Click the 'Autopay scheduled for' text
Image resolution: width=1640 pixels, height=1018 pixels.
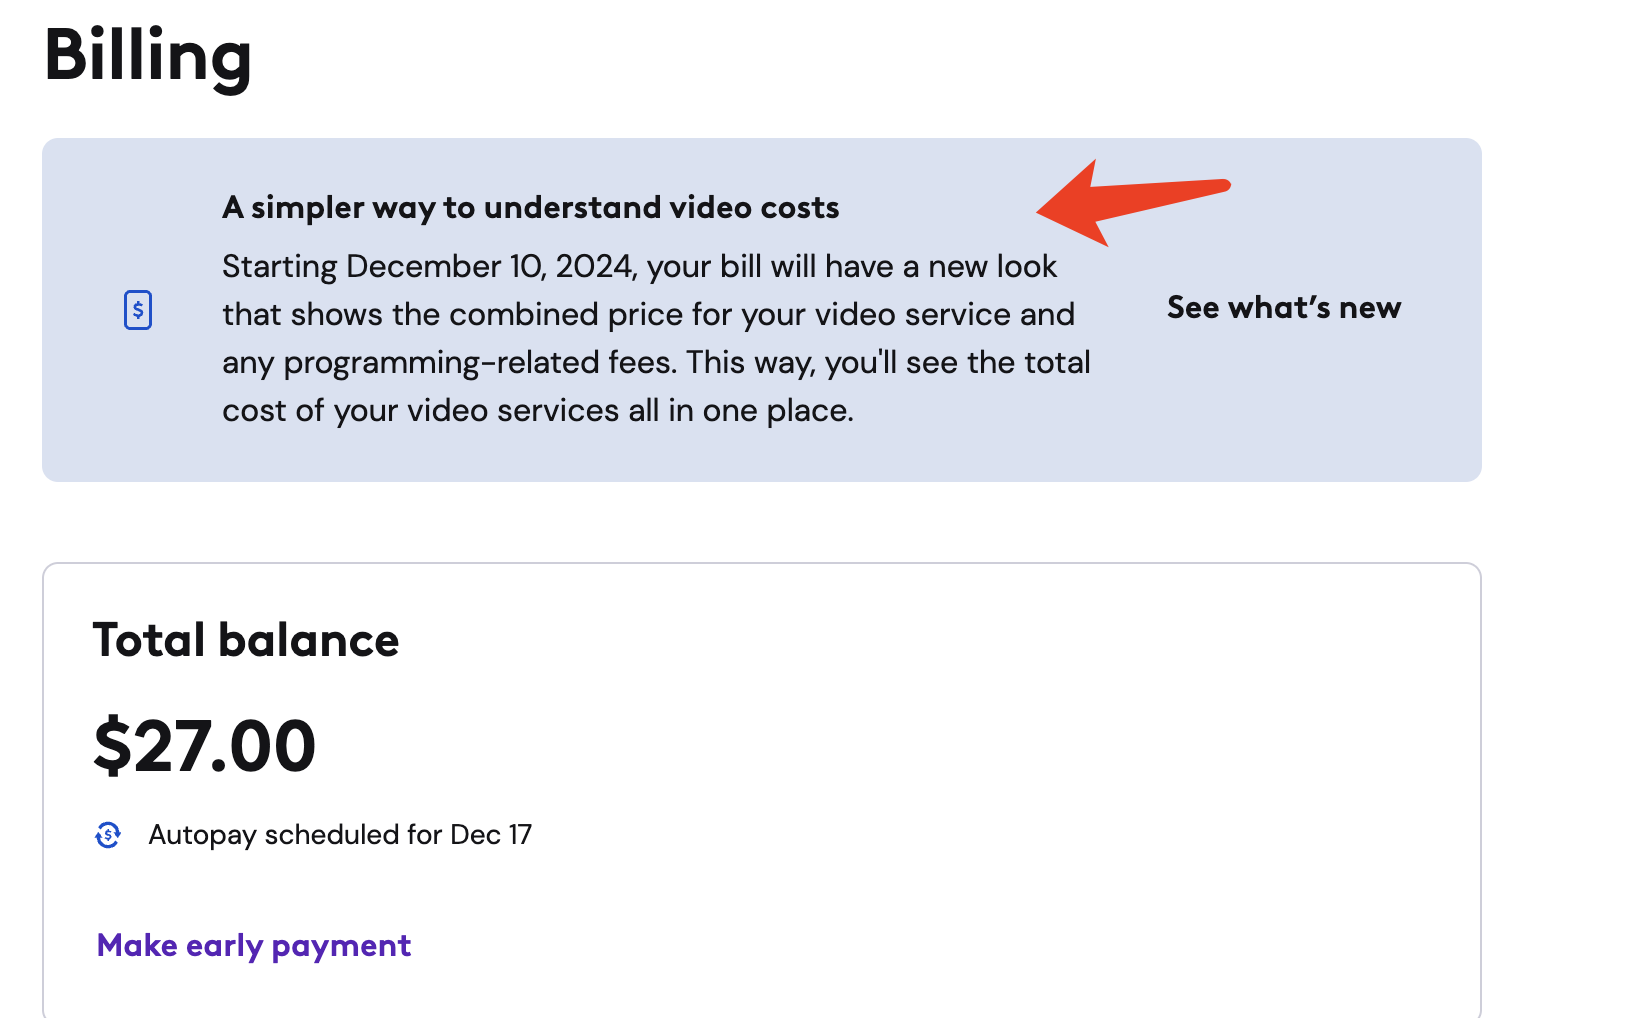295,835
